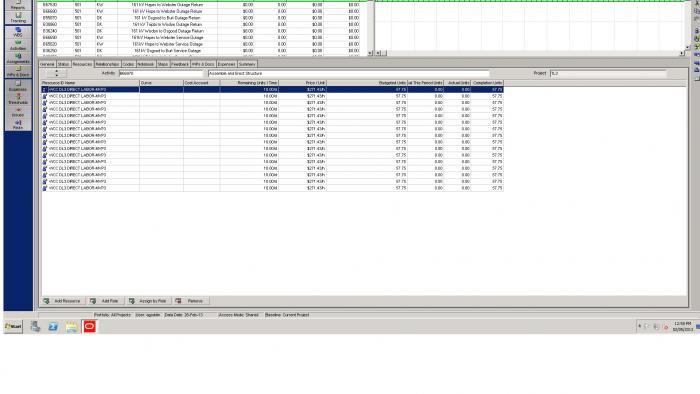The height and width of the screenshot is (394, 700).
Task: Open WPs & Docs in sidebar
Action: pyautogui.click(x=18, y=71)
